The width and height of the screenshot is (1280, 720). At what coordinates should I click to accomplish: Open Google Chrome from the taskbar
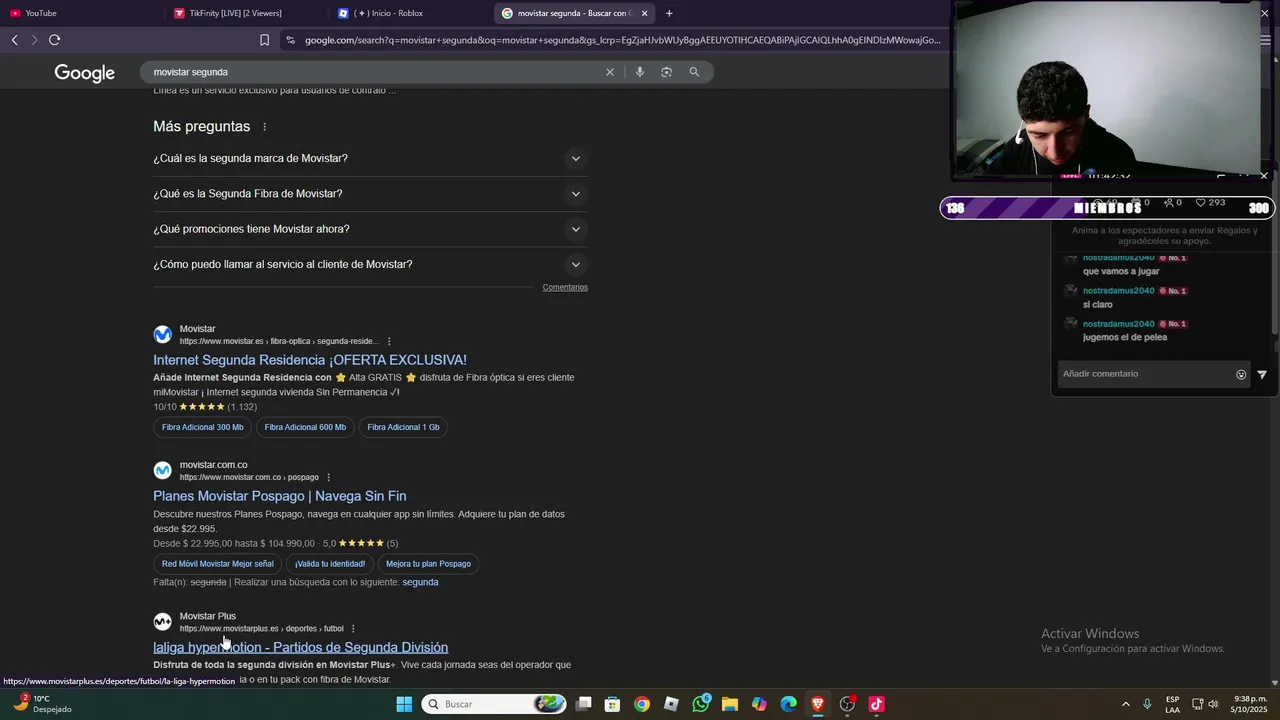click(x=642, y=704)
